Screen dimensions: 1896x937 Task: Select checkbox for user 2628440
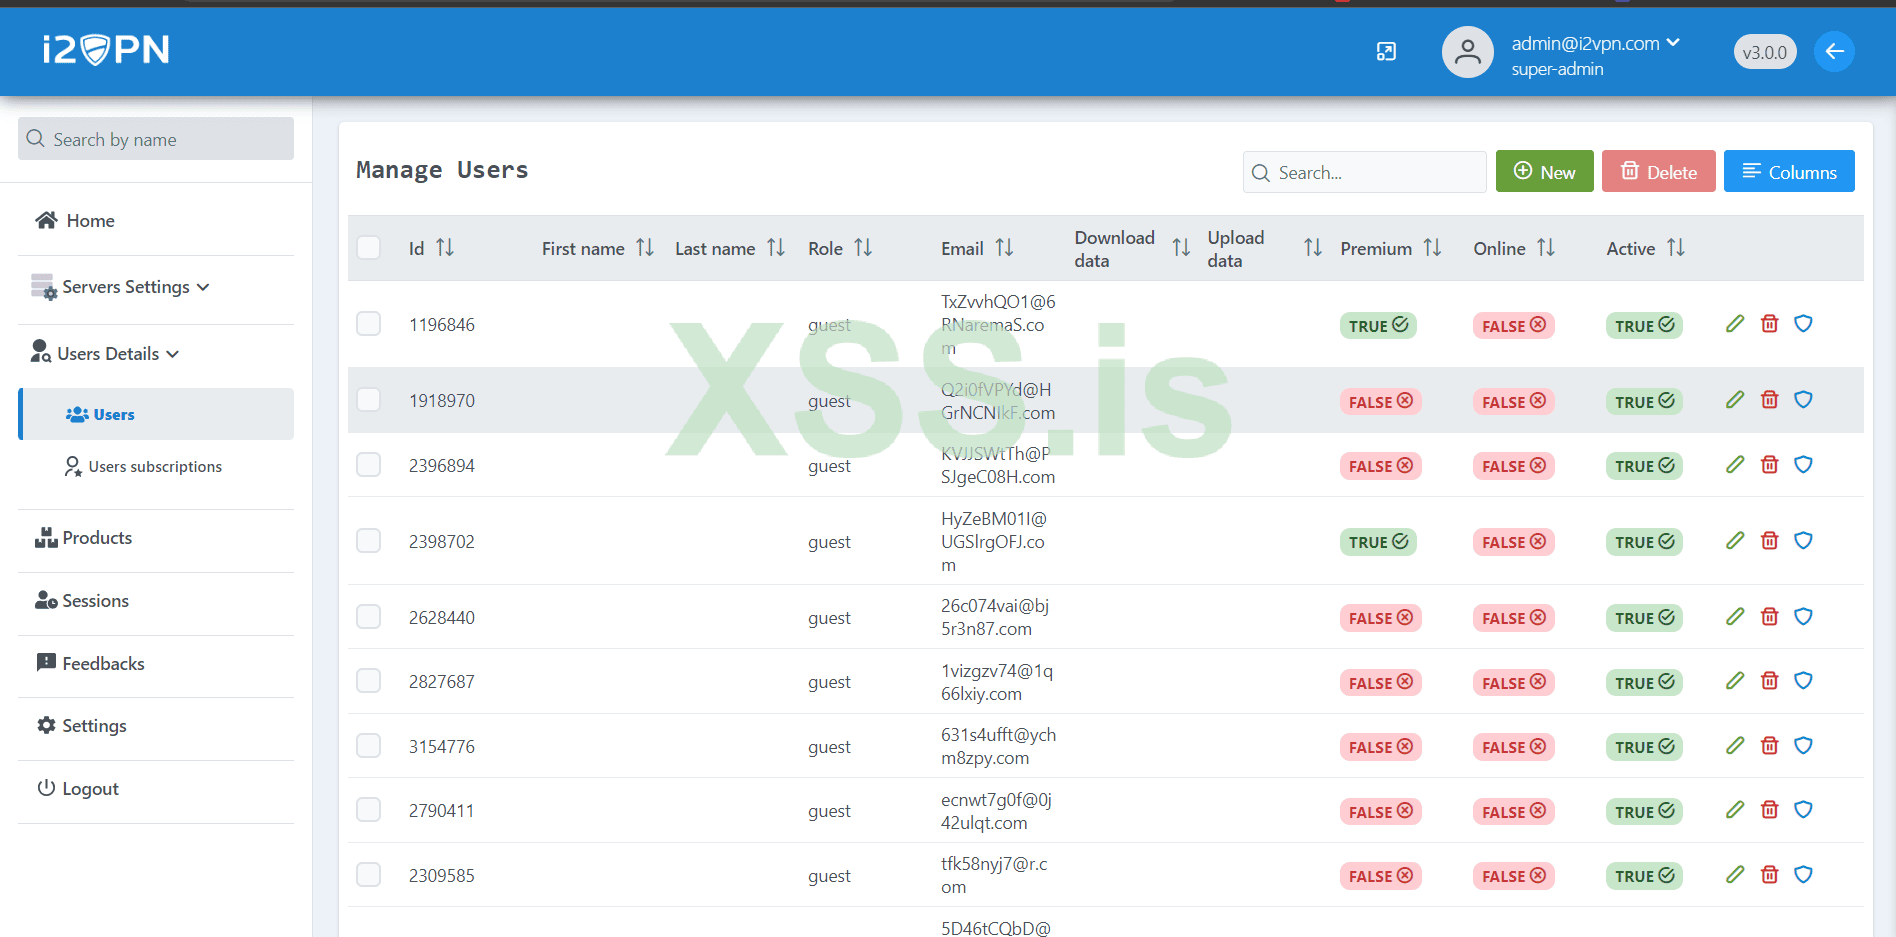click(369, 617)
